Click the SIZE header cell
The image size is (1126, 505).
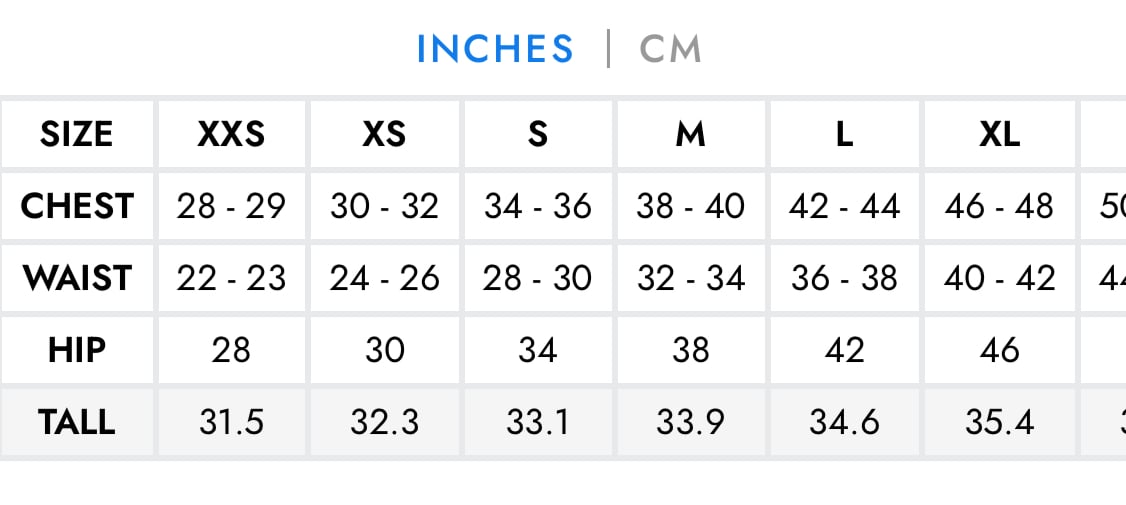coord(77,134)
